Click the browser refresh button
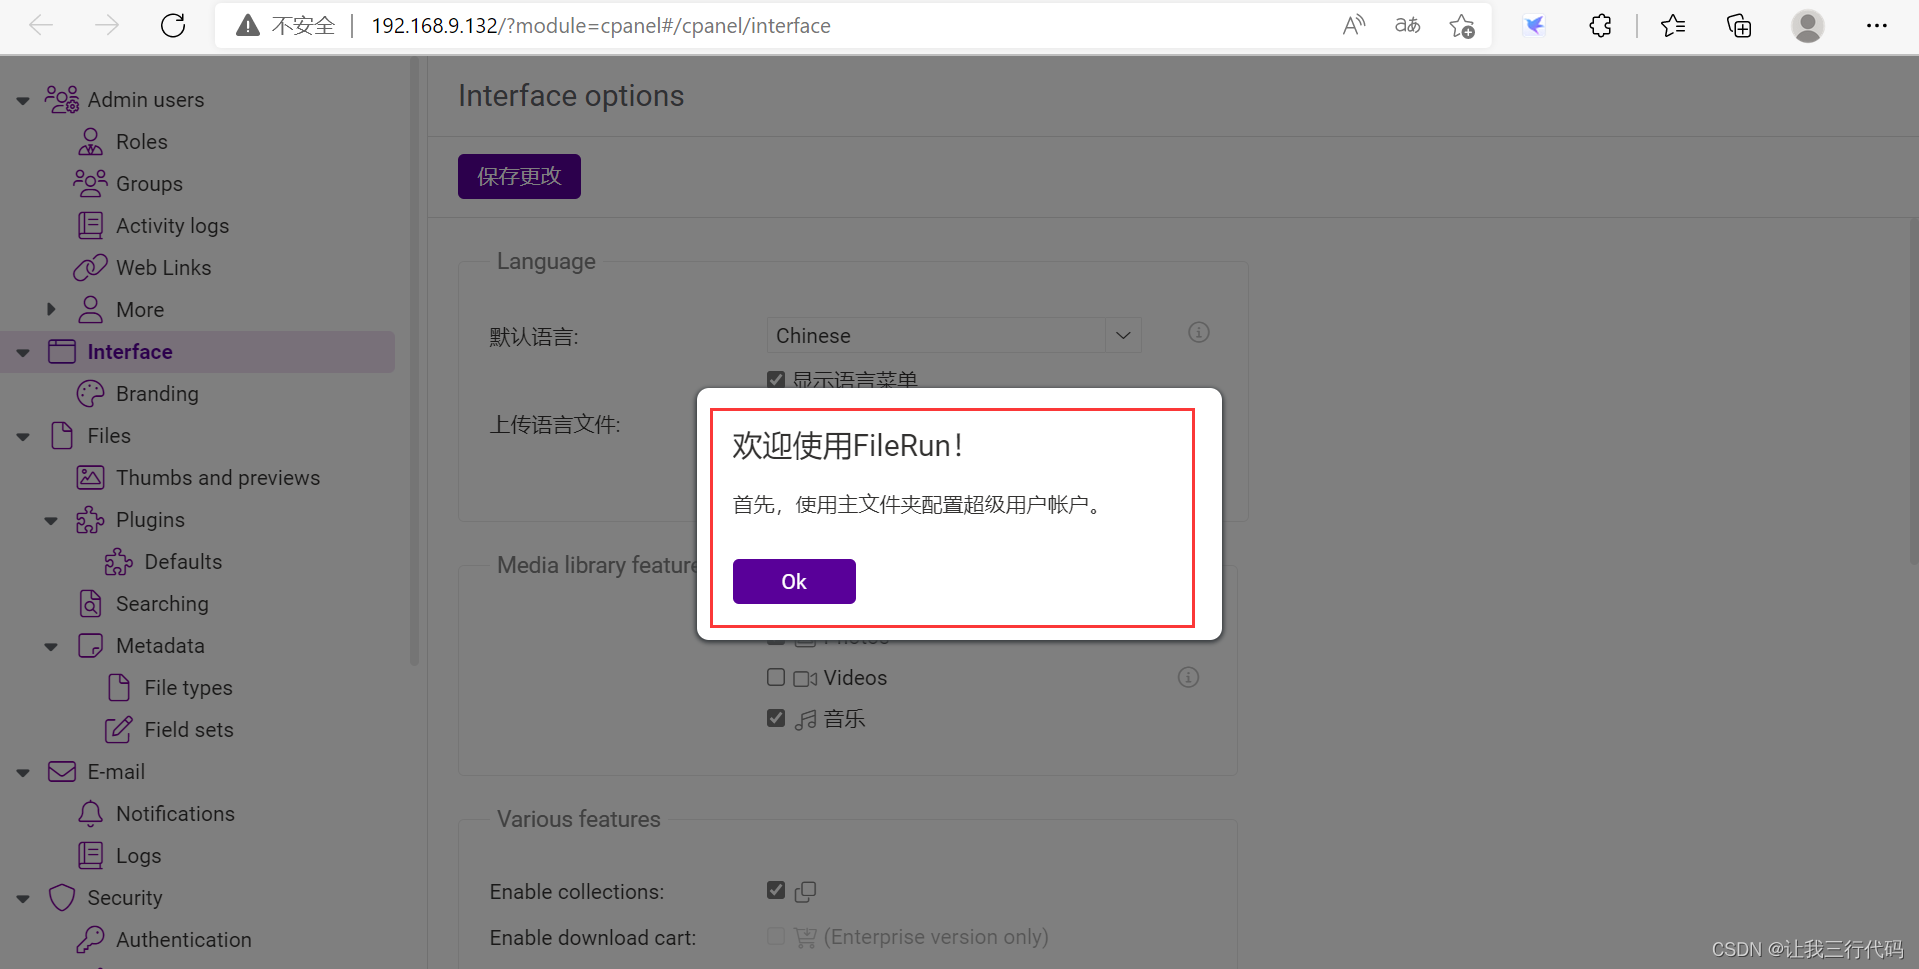 (x=173, y=25)
